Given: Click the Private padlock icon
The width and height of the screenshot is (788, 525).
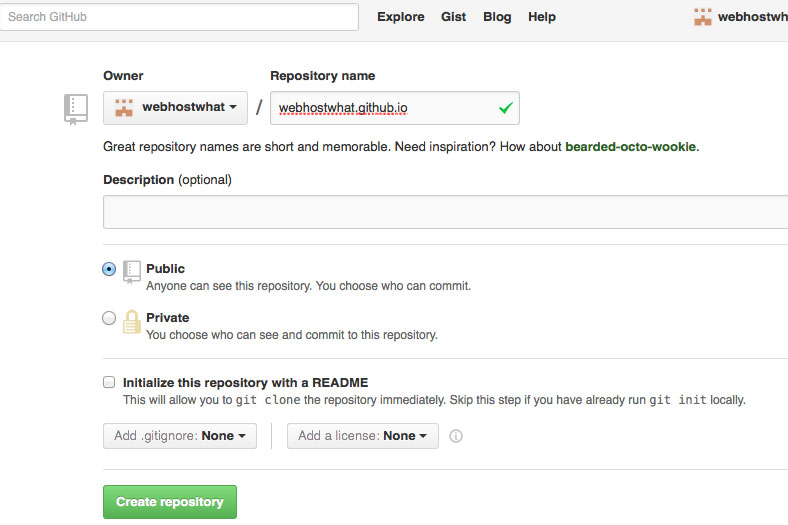Looking at the screenshot, I should [x=132, y=322].
